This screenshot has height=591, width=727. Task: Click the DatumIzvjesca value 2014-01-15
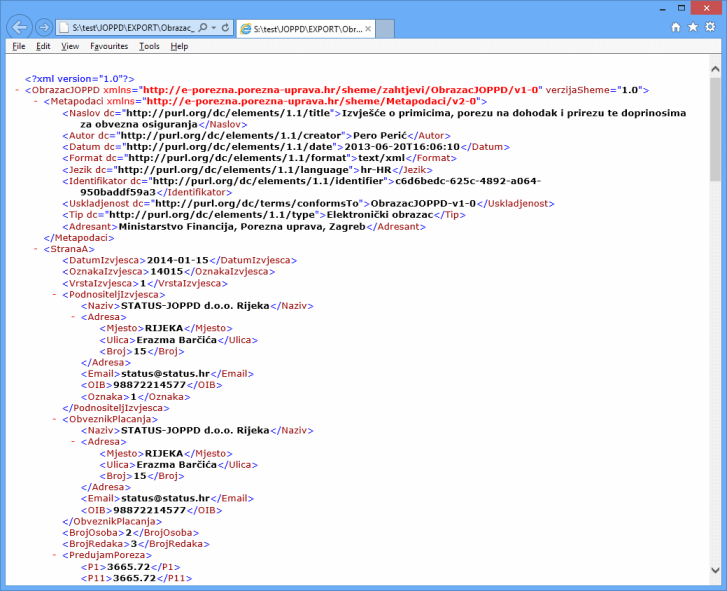178,260
